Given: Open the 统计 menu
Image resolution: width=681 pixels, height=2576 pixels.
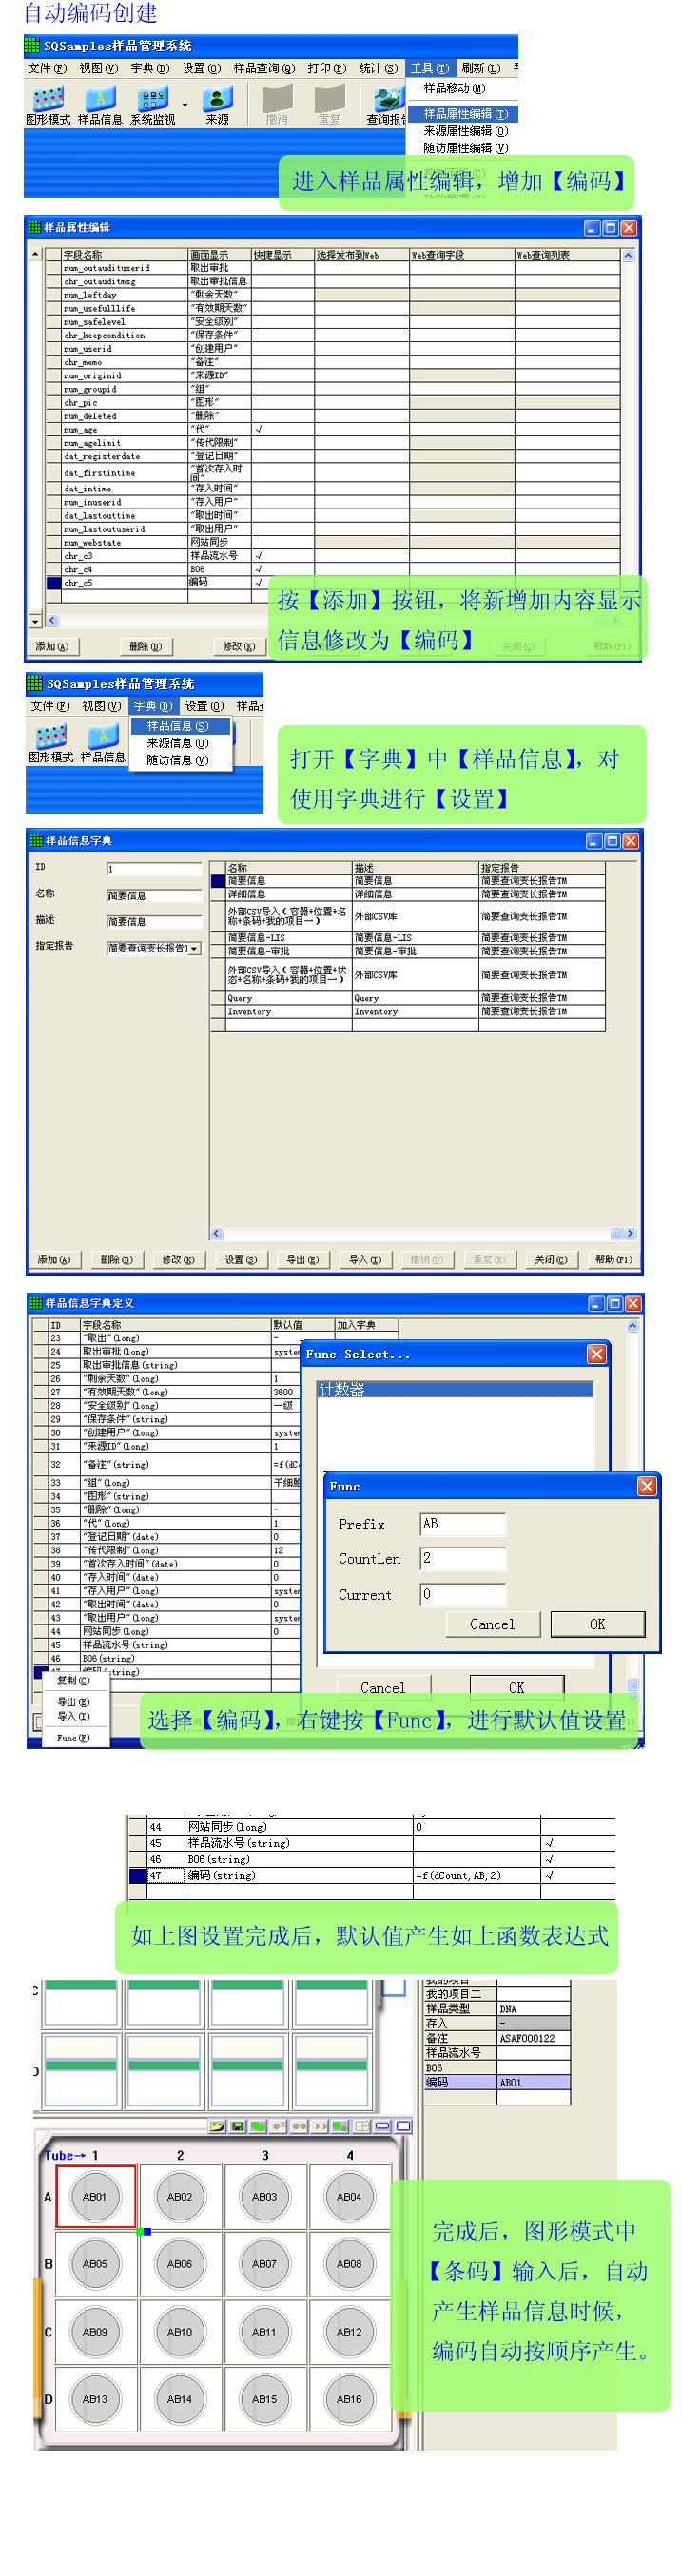Looking at the screenshot, I should [378, 68].
